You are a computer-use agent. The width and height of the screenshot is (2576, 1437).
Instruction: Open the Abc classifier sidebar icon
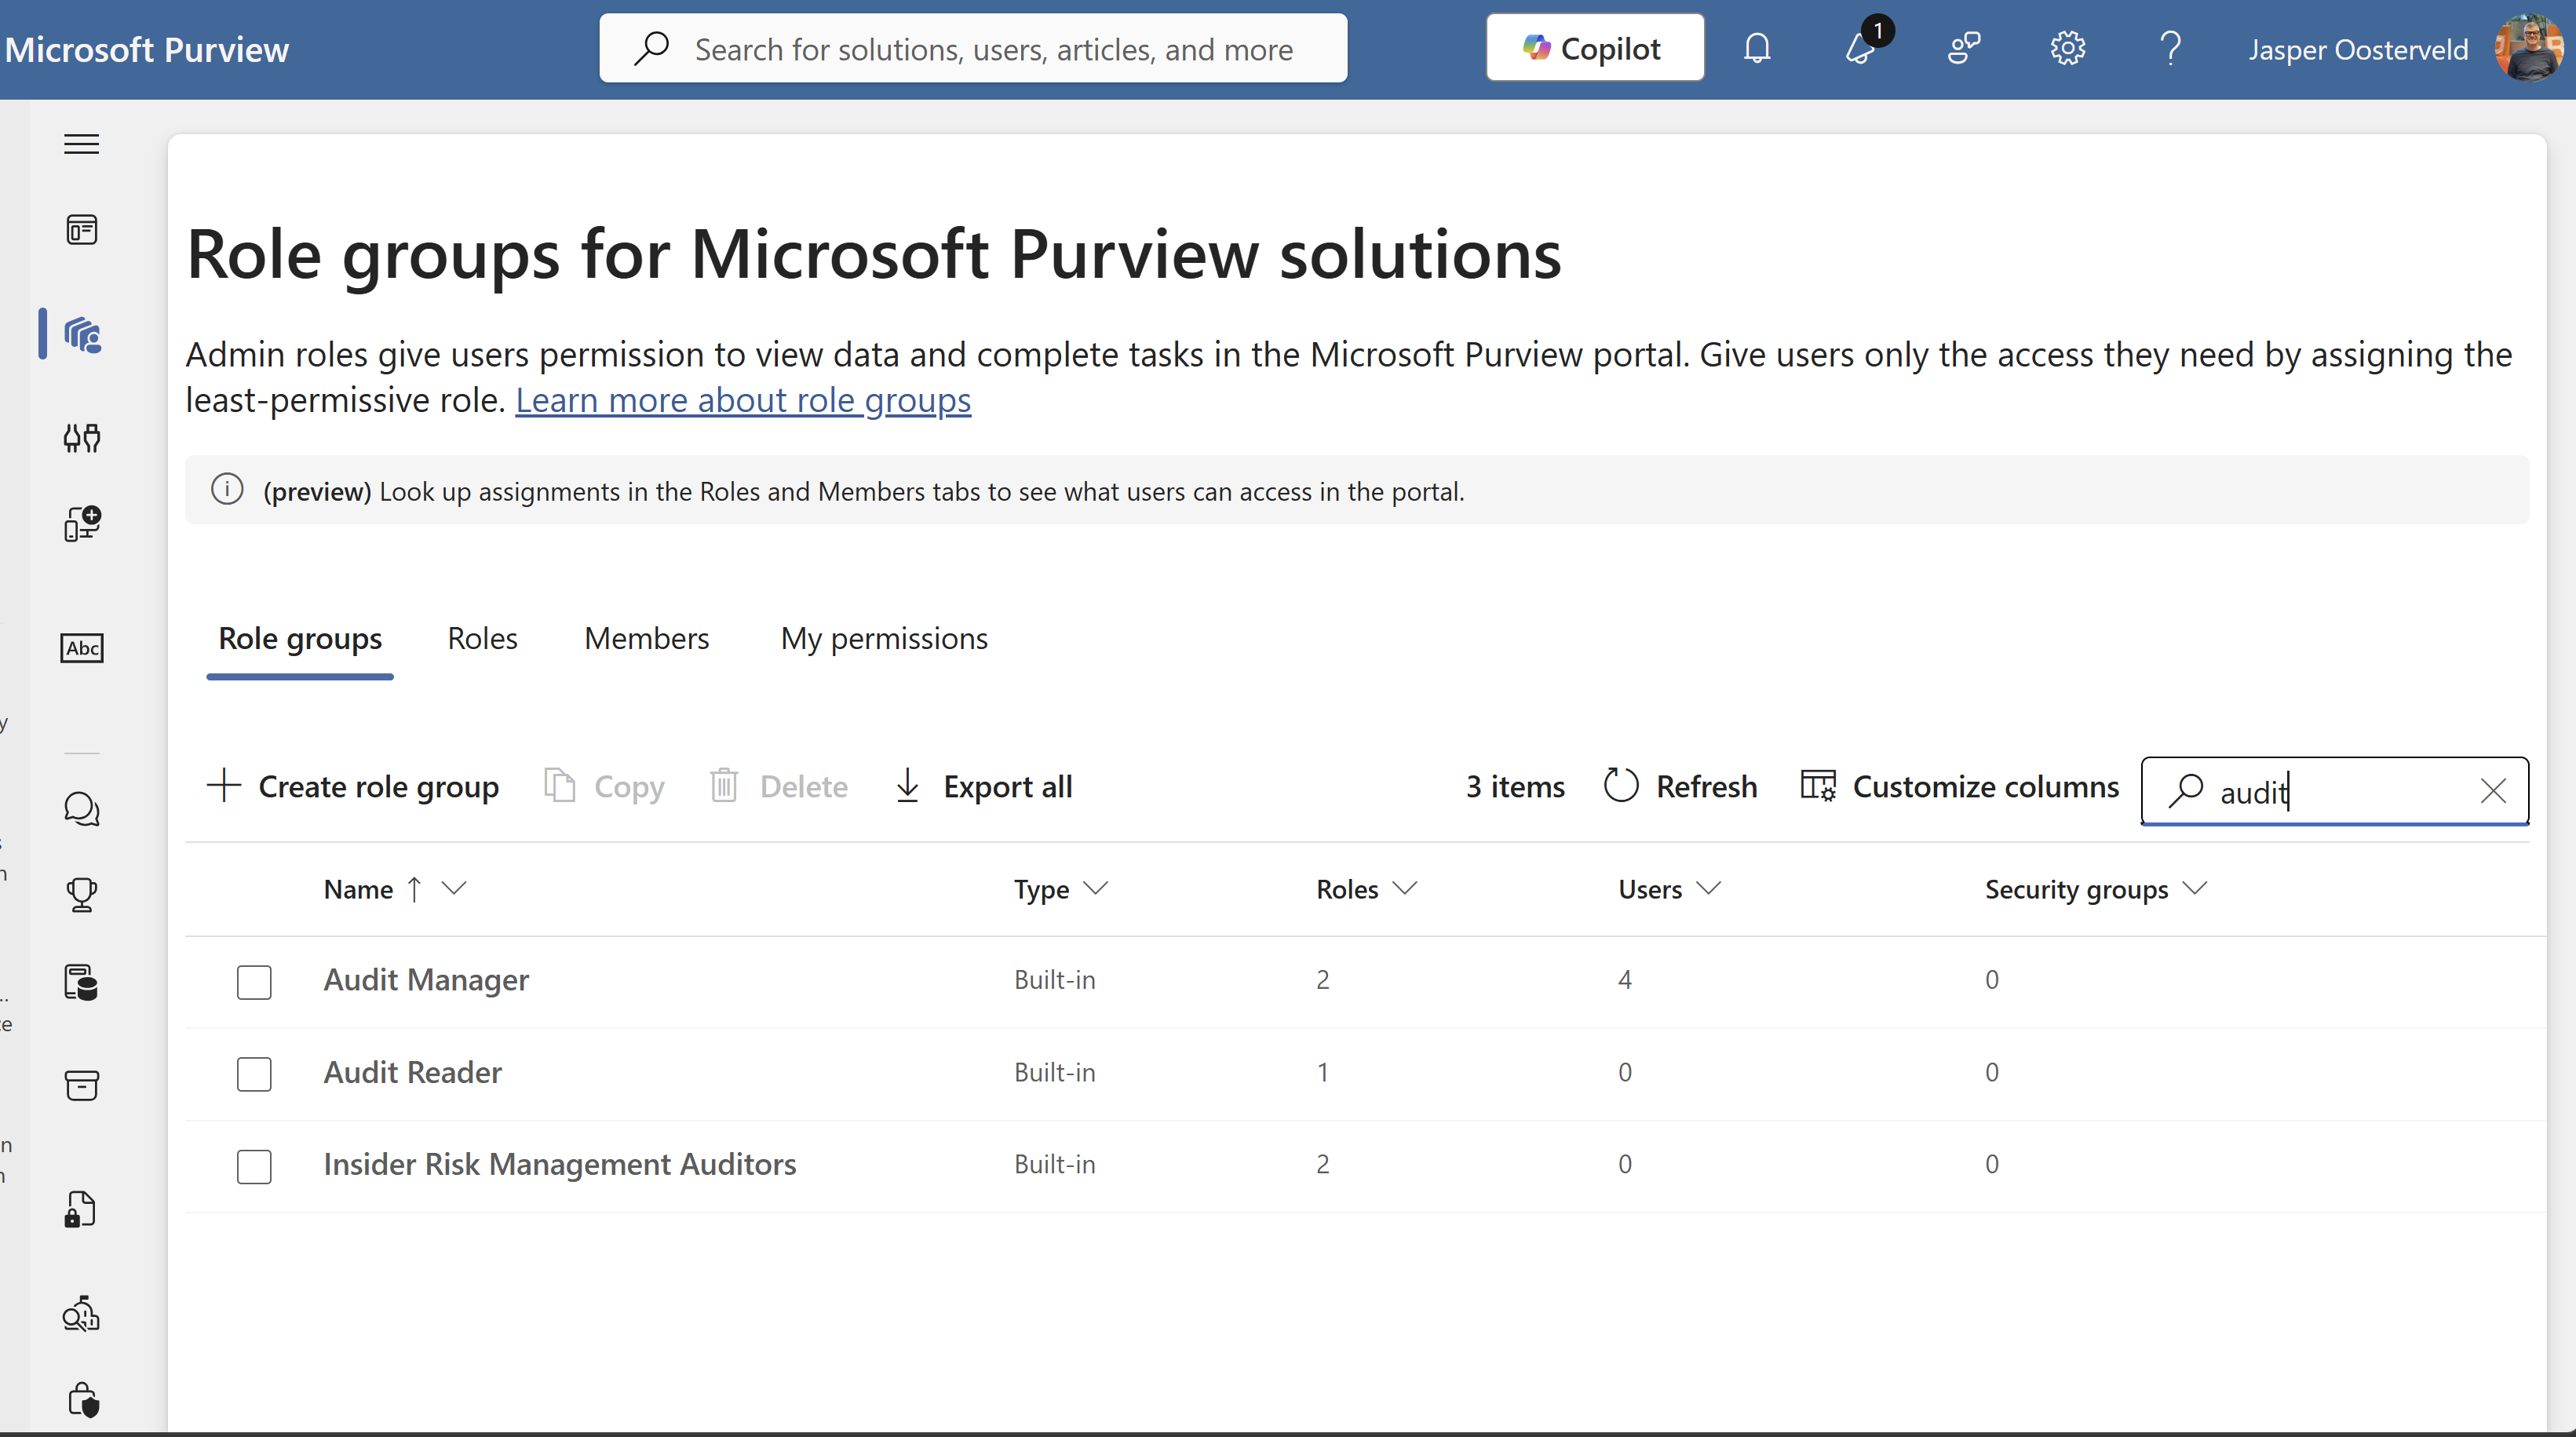coord(82,648)
